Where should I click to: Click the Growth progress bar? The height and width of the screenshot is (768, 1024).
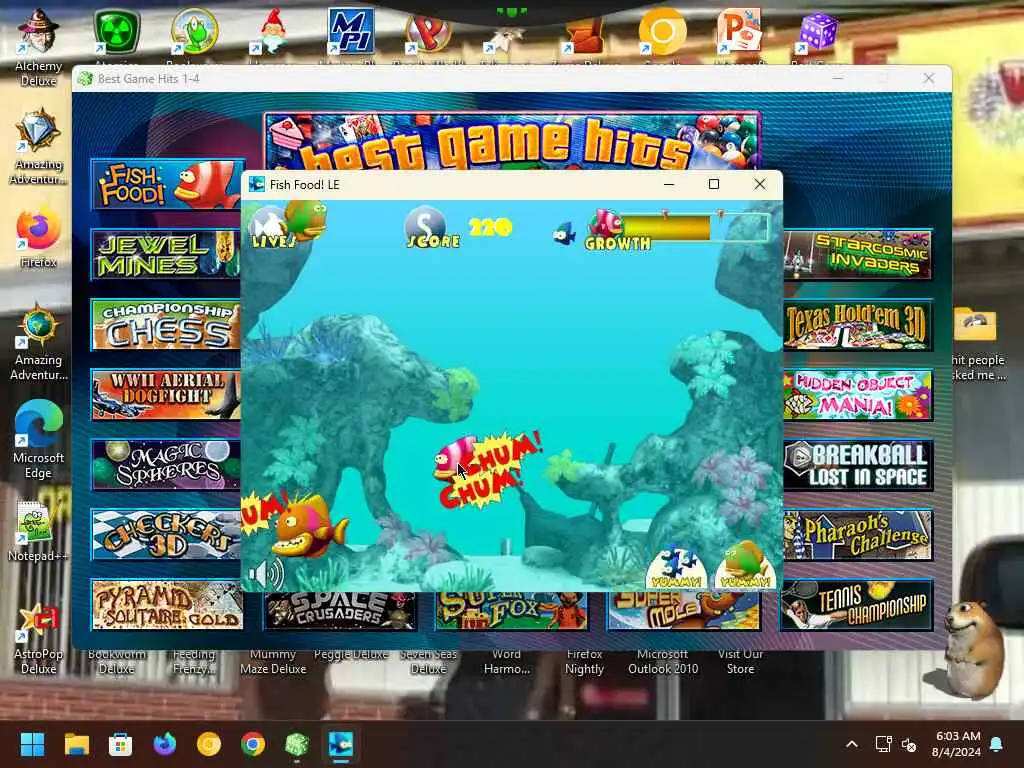[x=695, y=227]
